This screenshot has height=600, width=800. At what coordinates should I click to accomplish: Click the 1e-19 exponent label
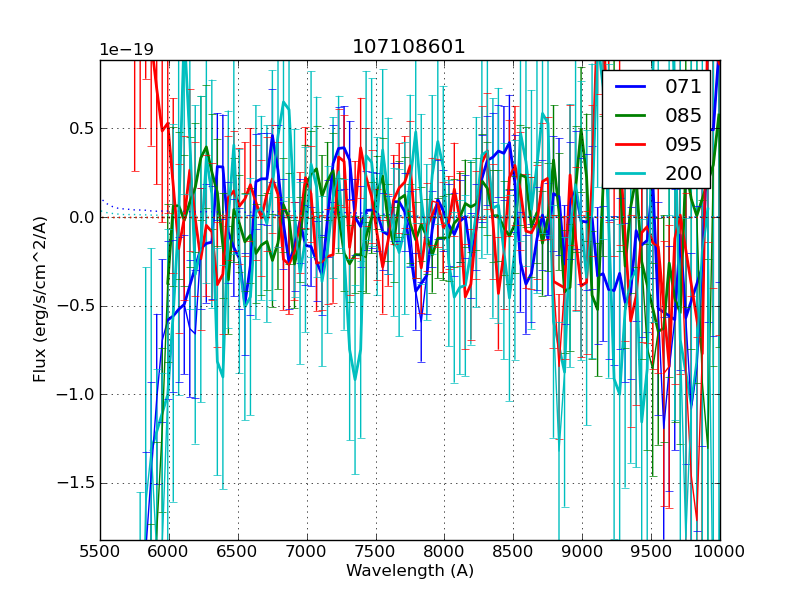click(127, 50)
